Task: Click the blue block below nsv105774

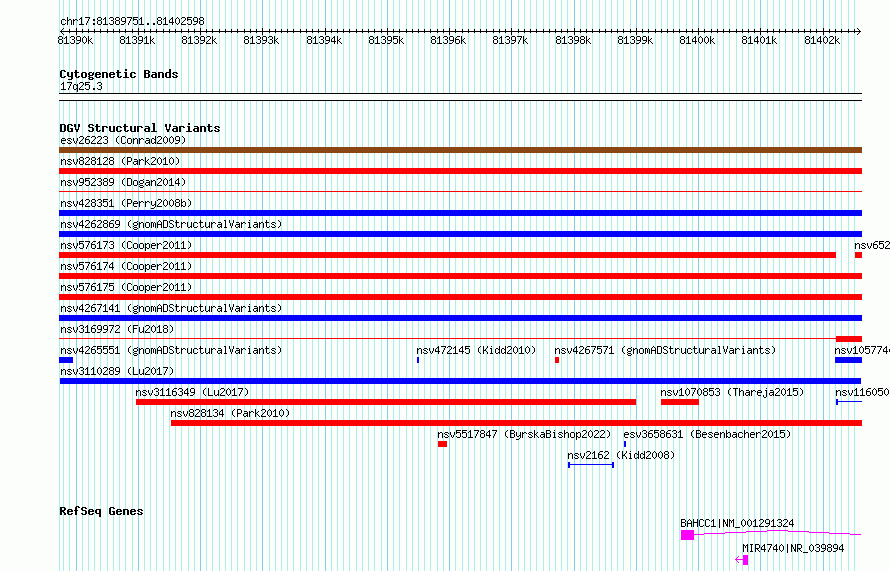Action: tap(849, 360)
